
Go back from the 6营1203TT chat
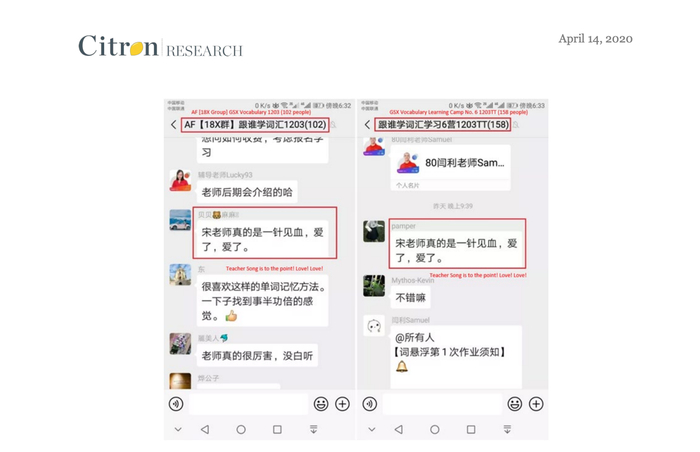click(367, 125)
